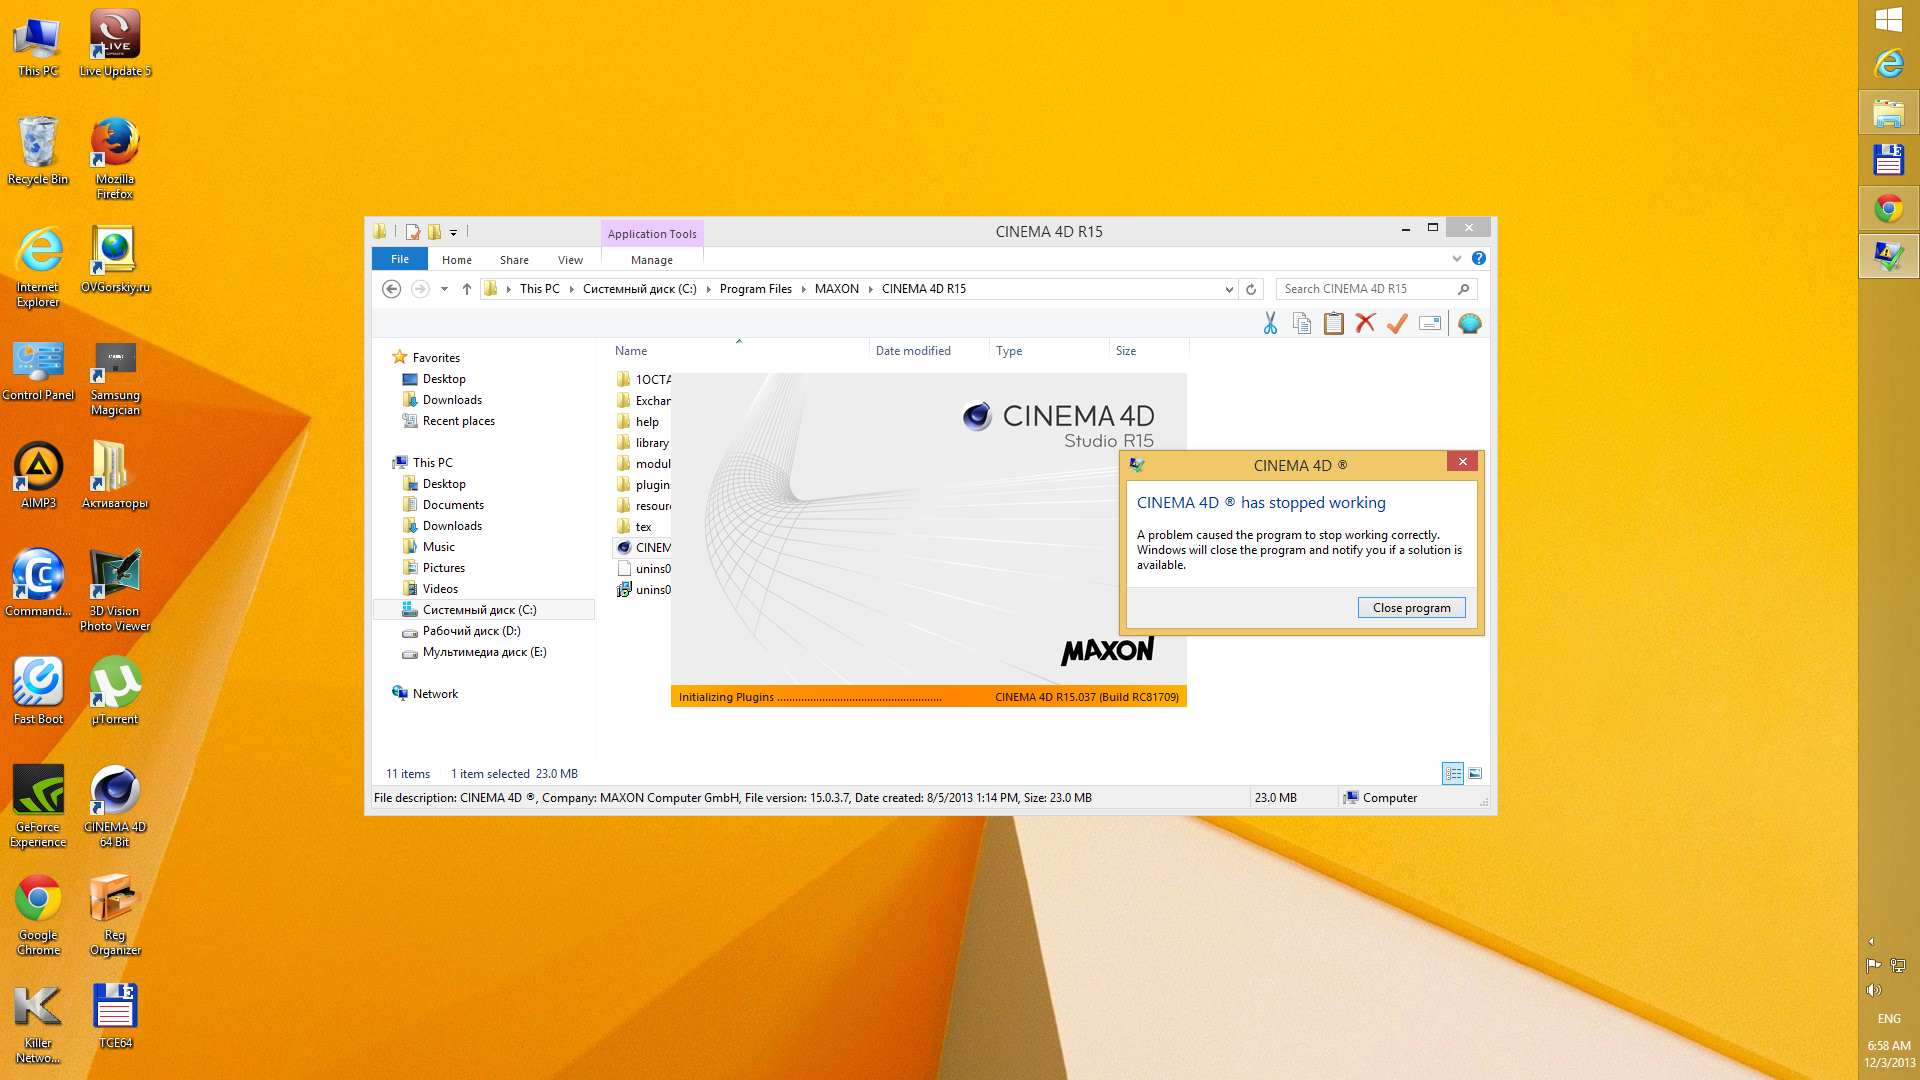
Task: Click the Copy documents icon in toolbar
Action: point(1301,323)
